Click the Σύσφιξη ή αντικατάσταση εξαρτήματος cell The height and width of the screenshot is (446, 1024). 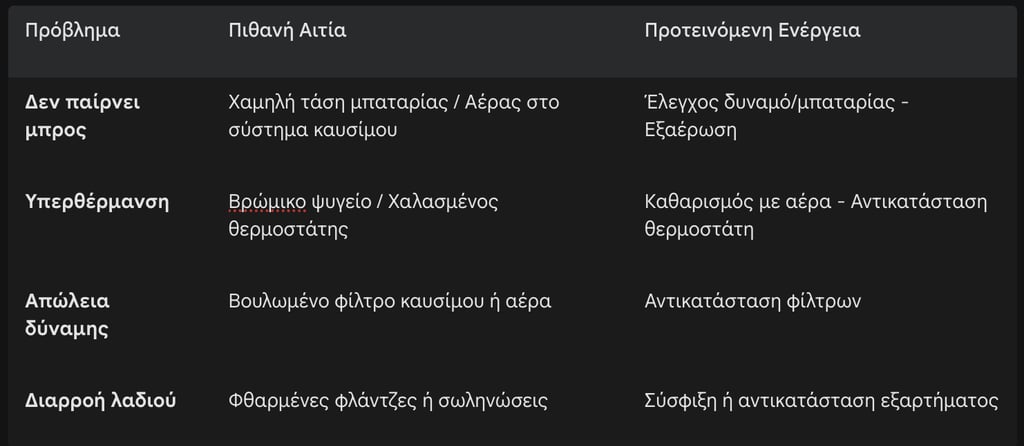point(822,400)
